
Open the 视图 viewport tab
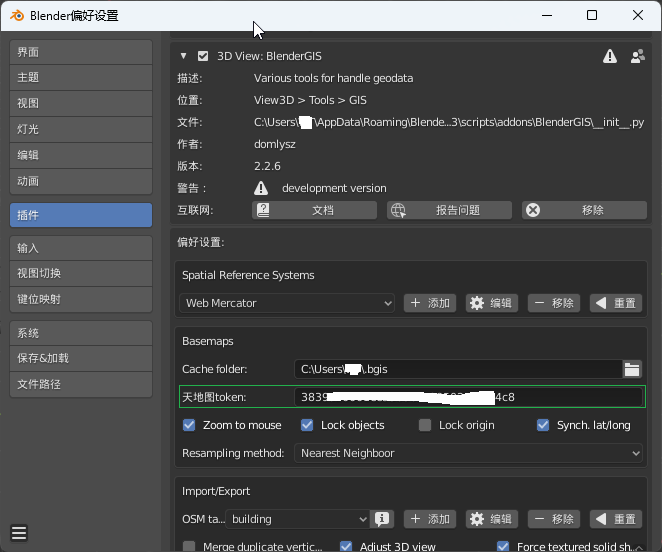[x=81, y=103]
